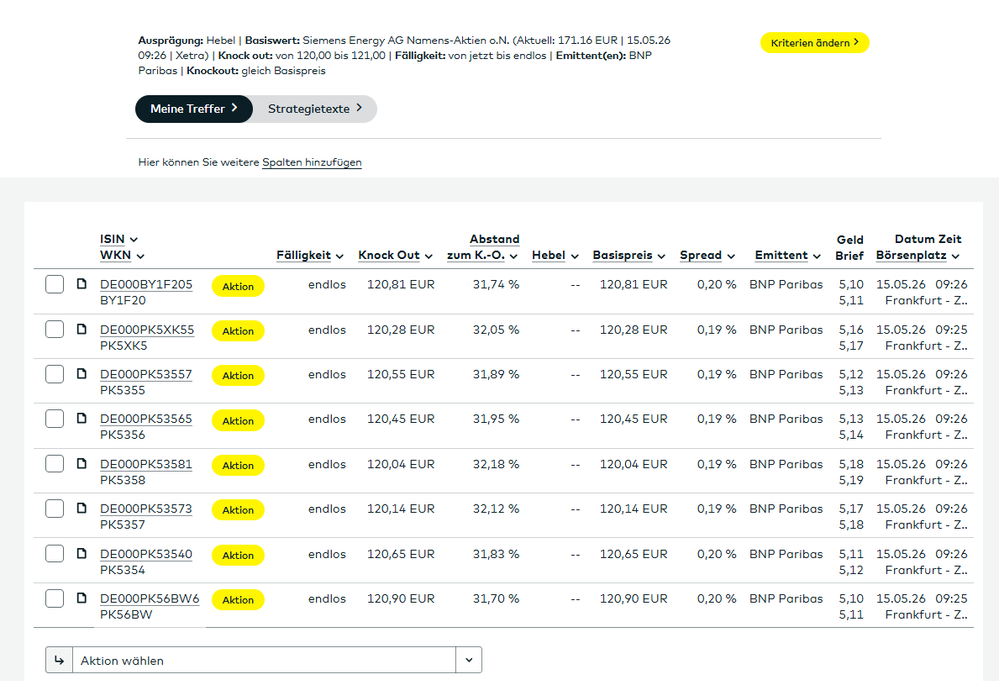The height and width of the screenshot is (681, 999).
Task: Open document icon for DE000PK5XK55
Action: pos(82,329)
